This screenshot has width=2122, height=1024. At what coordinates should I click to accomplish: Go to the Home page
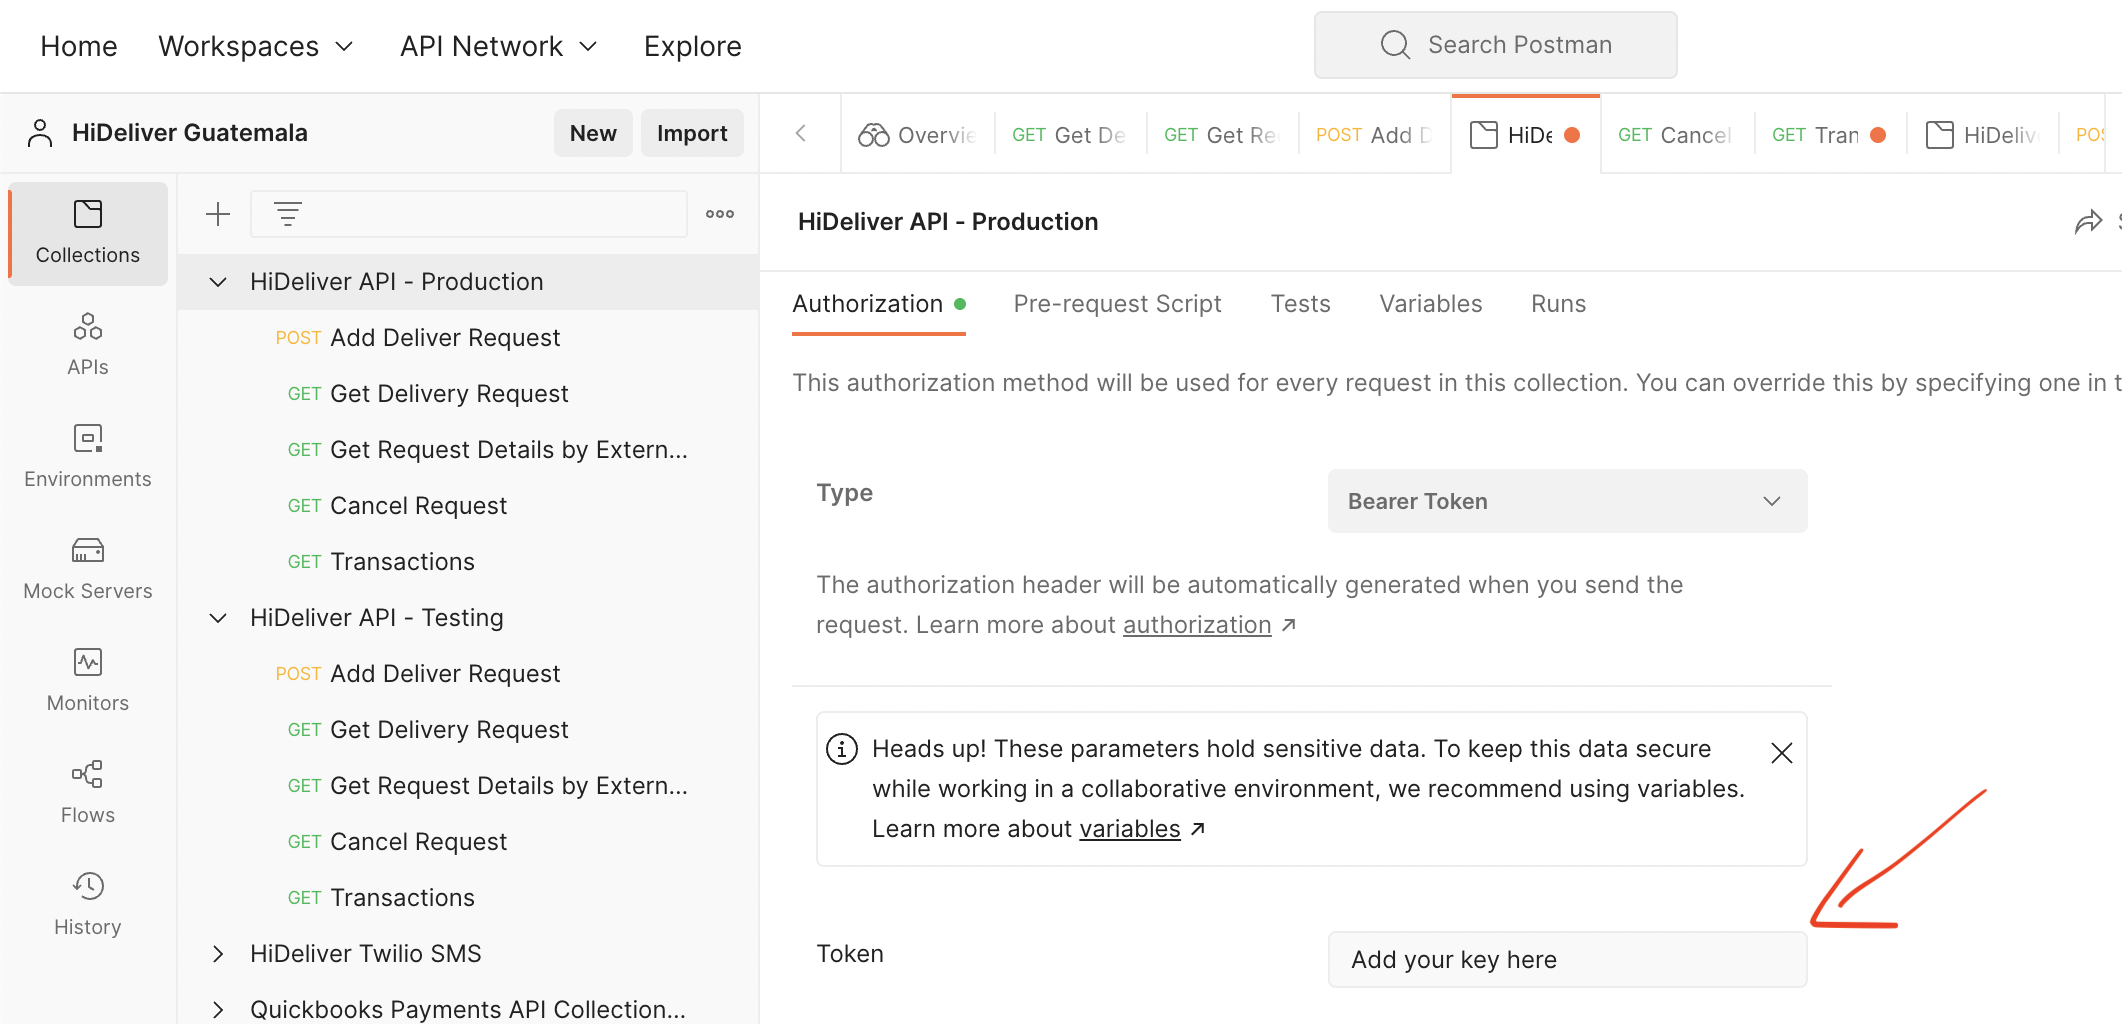pos(79,46)
